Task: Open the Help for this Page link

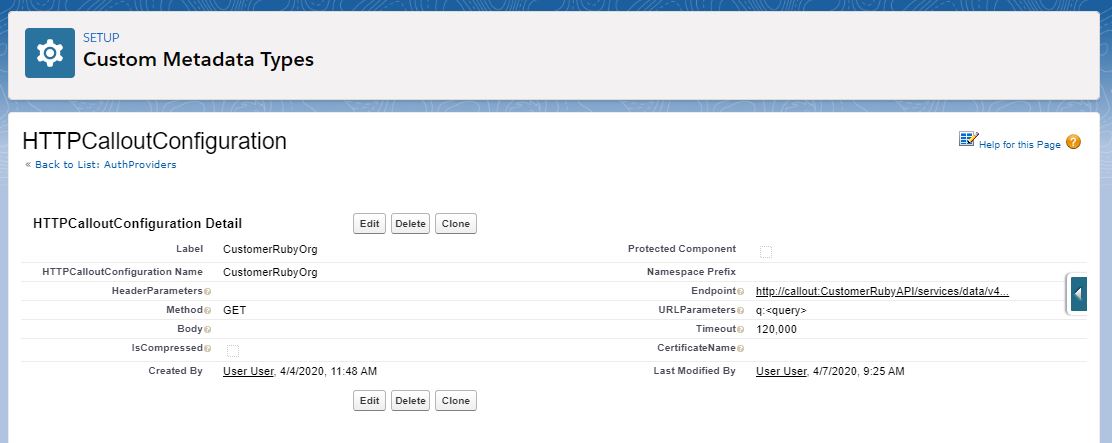Action: (1020, 145)
